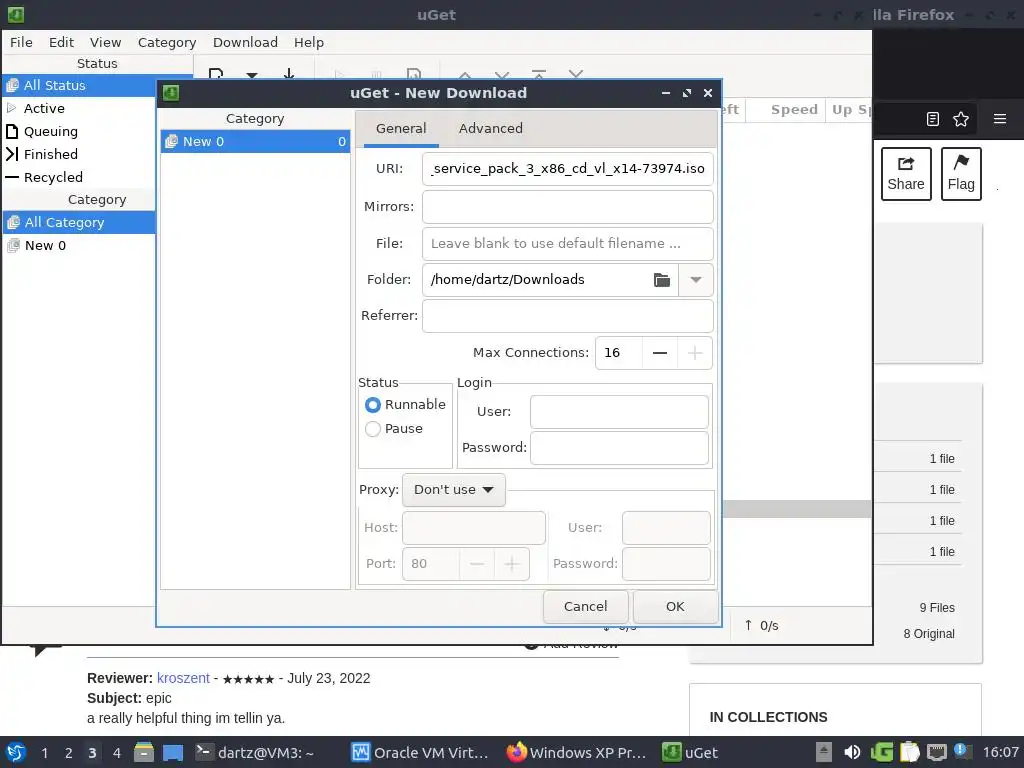The height and width of the screenshot is (768, 1024).
Task: Click the uGet main window titlebar icon
Action: pyautogui.click(x=16, y=14)
